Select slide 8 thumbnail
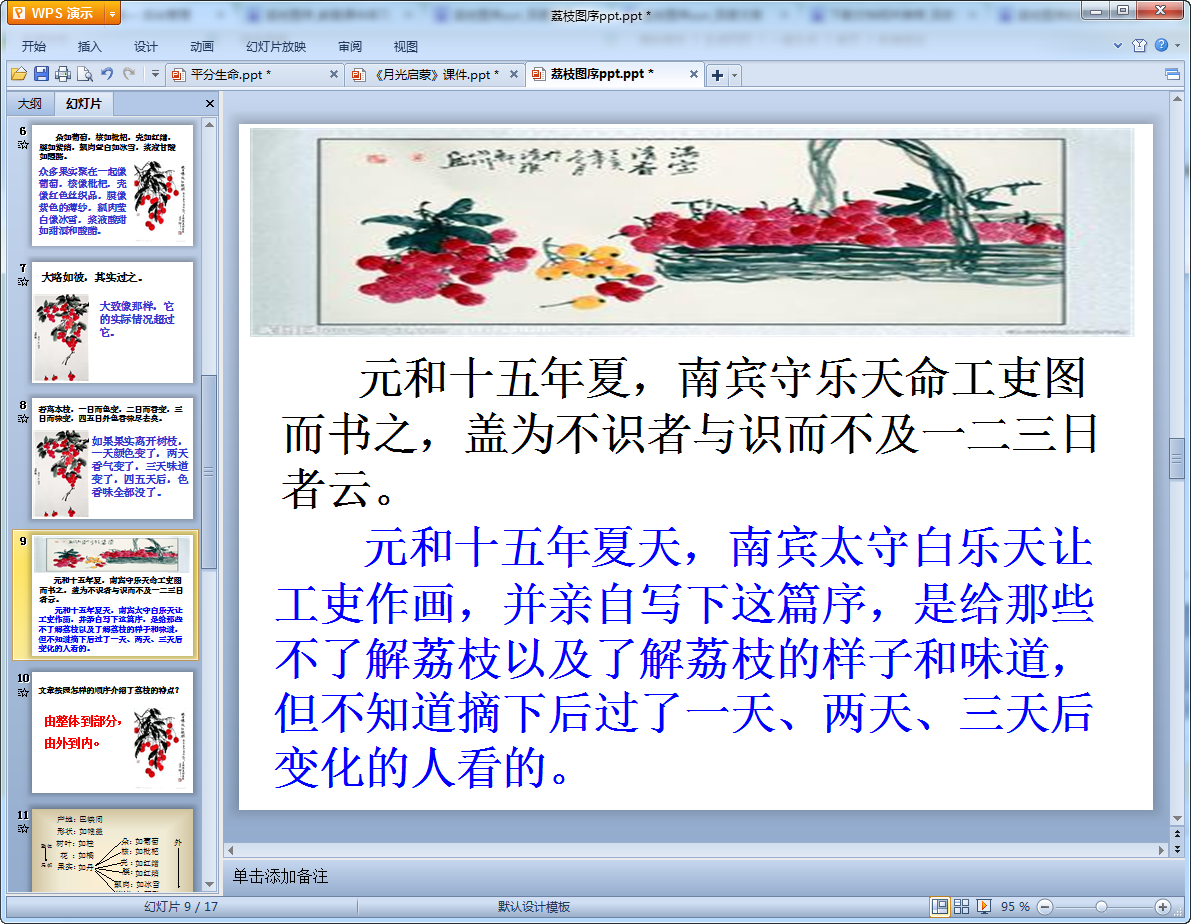 112,458
